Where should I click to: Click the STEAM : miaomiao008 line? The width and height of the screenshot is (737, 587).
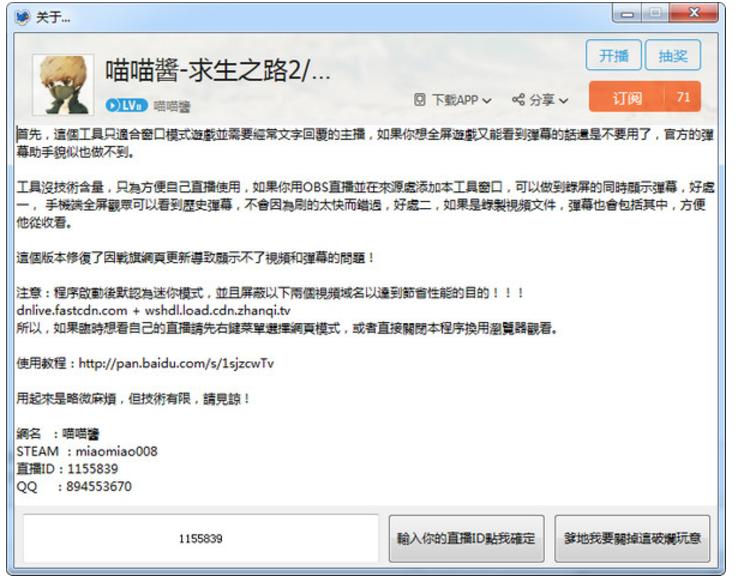(x=87, y=451)
